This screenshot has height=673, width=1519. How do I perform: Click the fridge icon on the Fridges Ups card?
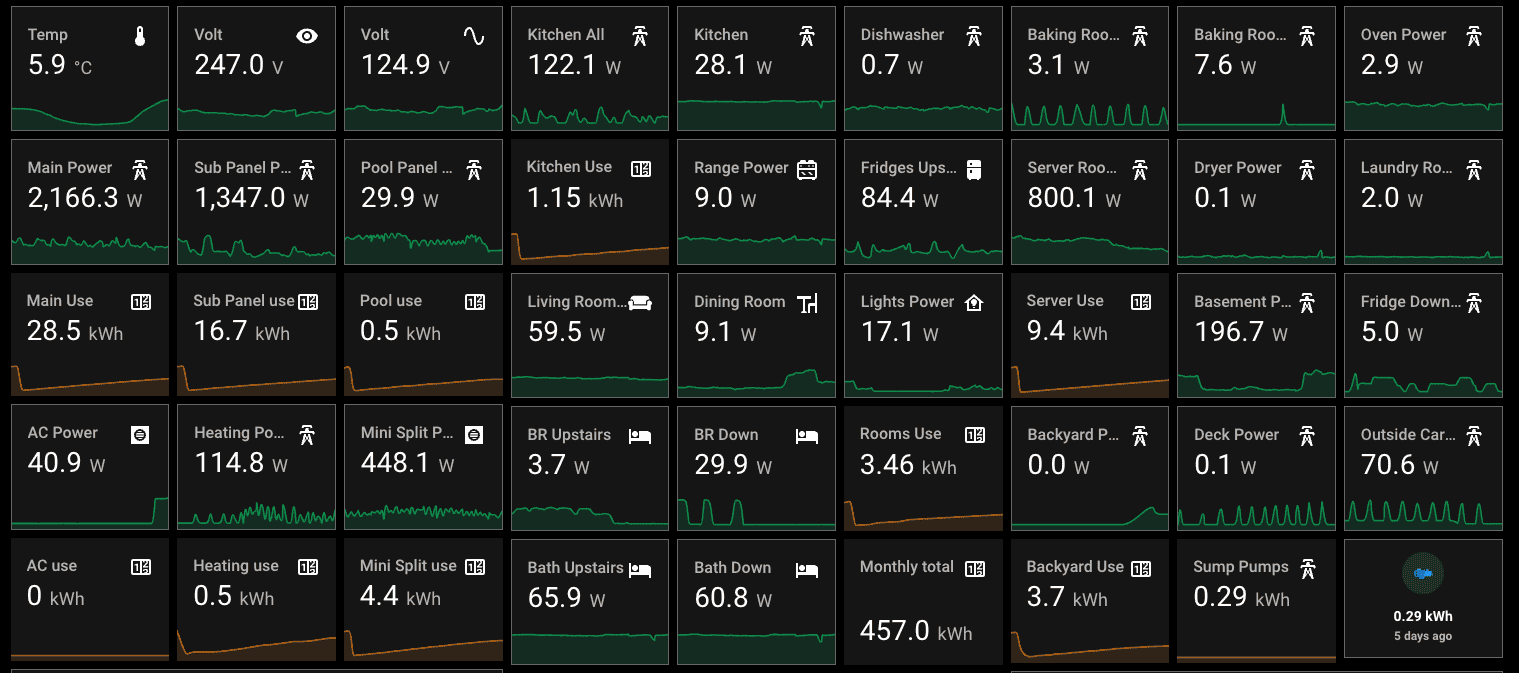click(973, 169)
